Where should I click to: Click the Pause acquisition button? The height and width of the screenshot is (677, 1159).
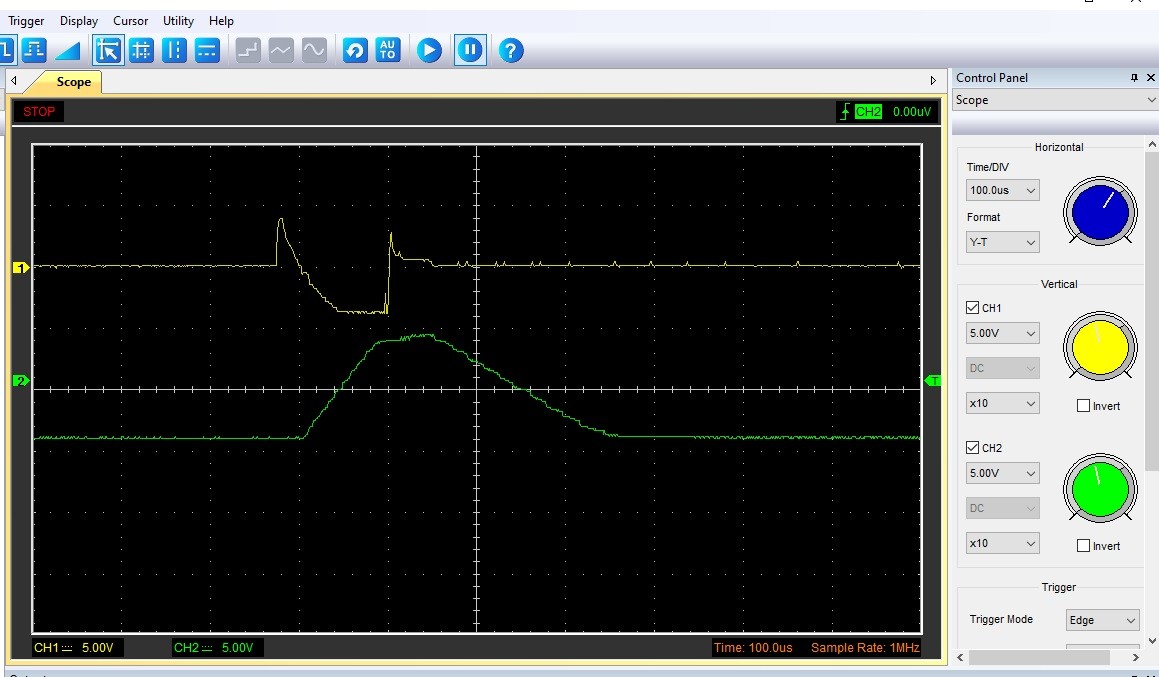[470, 50]
